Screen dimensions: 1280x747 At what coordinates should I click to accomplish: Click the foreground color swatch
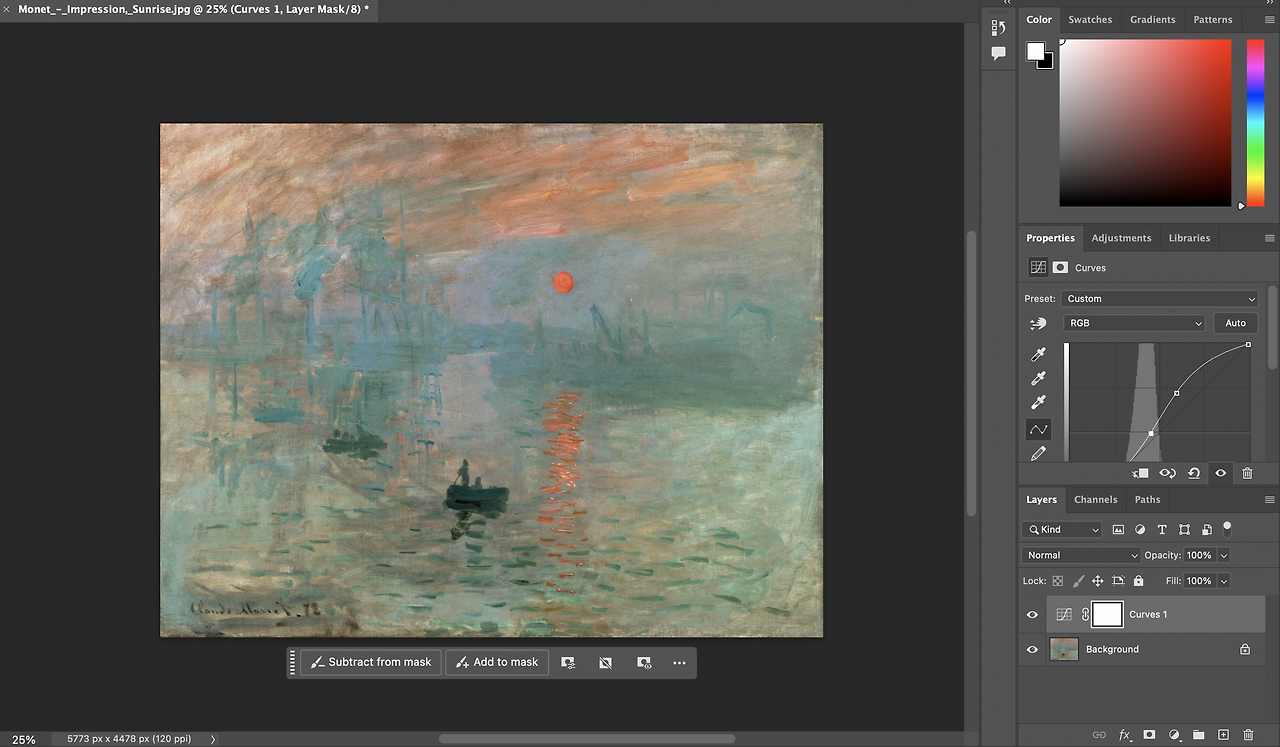[1035, 51]
